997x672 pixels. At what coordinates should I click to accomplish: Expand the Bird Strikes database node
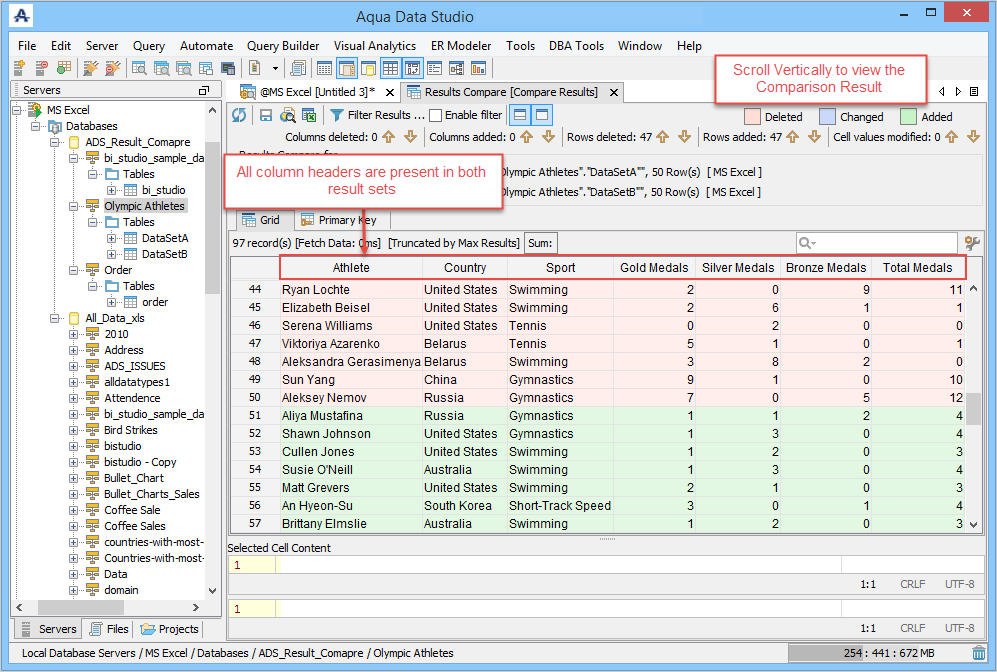(x=74, y=430)
